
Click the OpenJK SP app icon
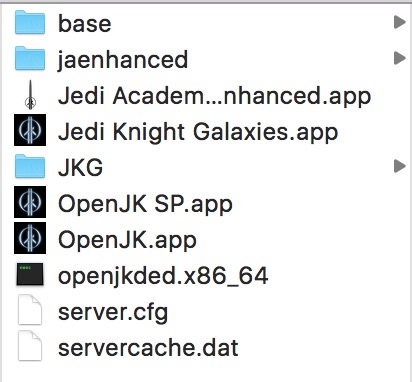coord(30,202)
